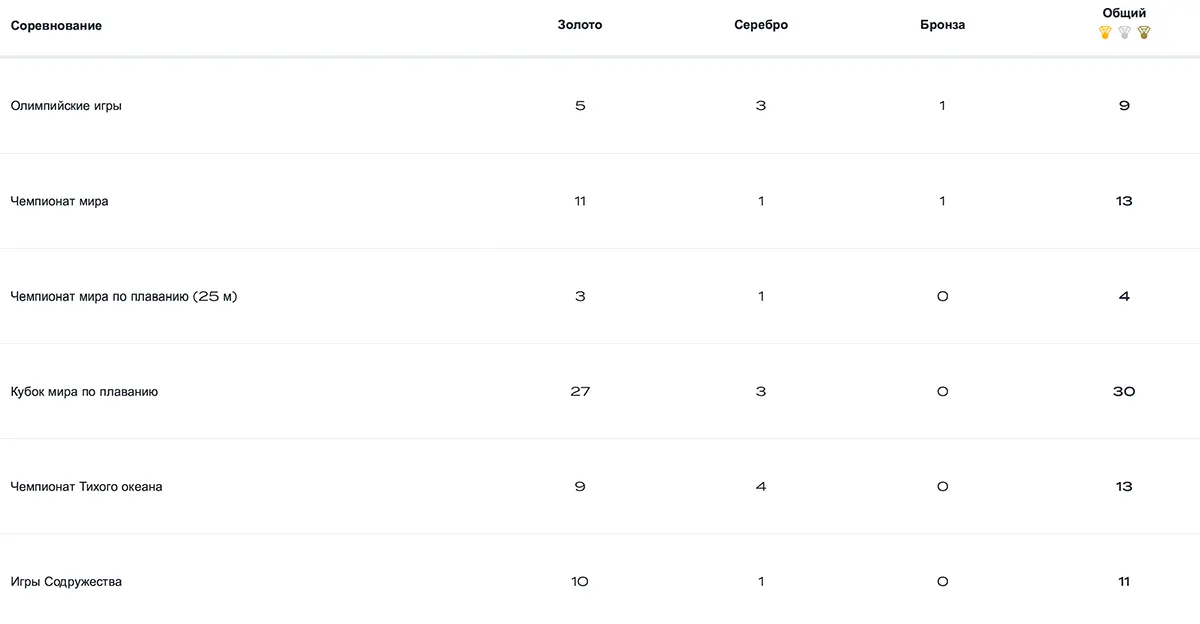
Task: Open the Олимпийские игры row
Action: click(66, 105)
